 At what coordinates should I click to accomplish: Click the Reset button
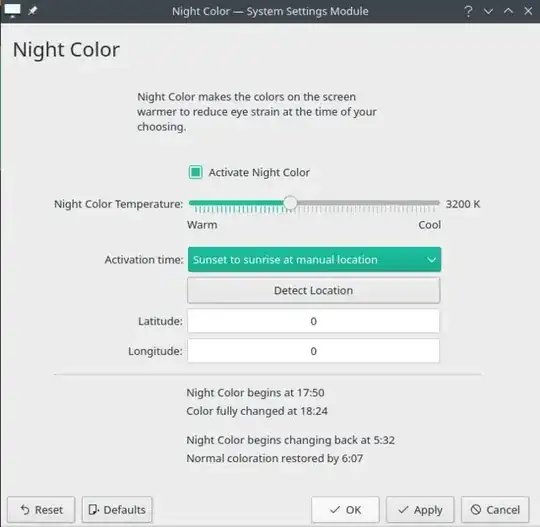point(41,509)
